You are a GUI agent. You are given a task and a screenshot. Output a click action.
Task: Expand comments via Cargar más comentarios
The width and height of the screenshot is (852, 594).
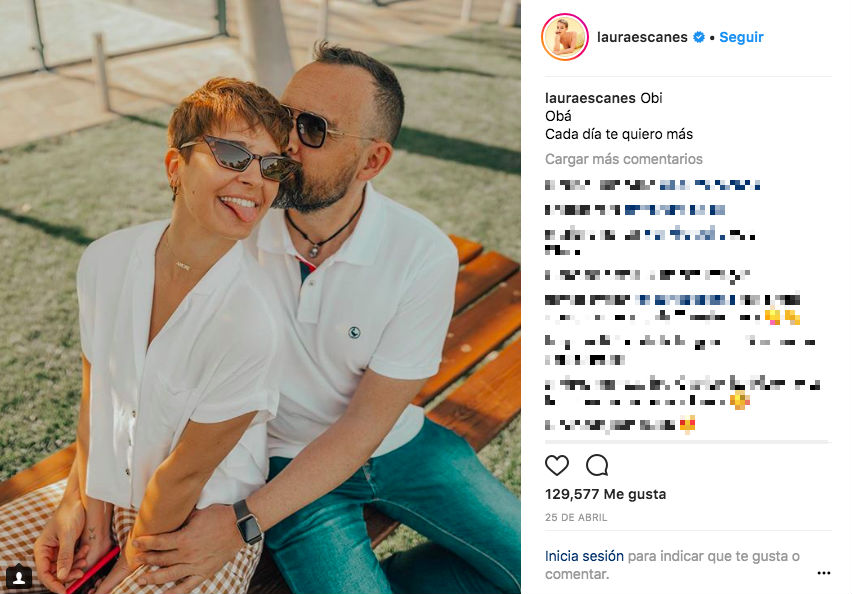coord(624,159)
